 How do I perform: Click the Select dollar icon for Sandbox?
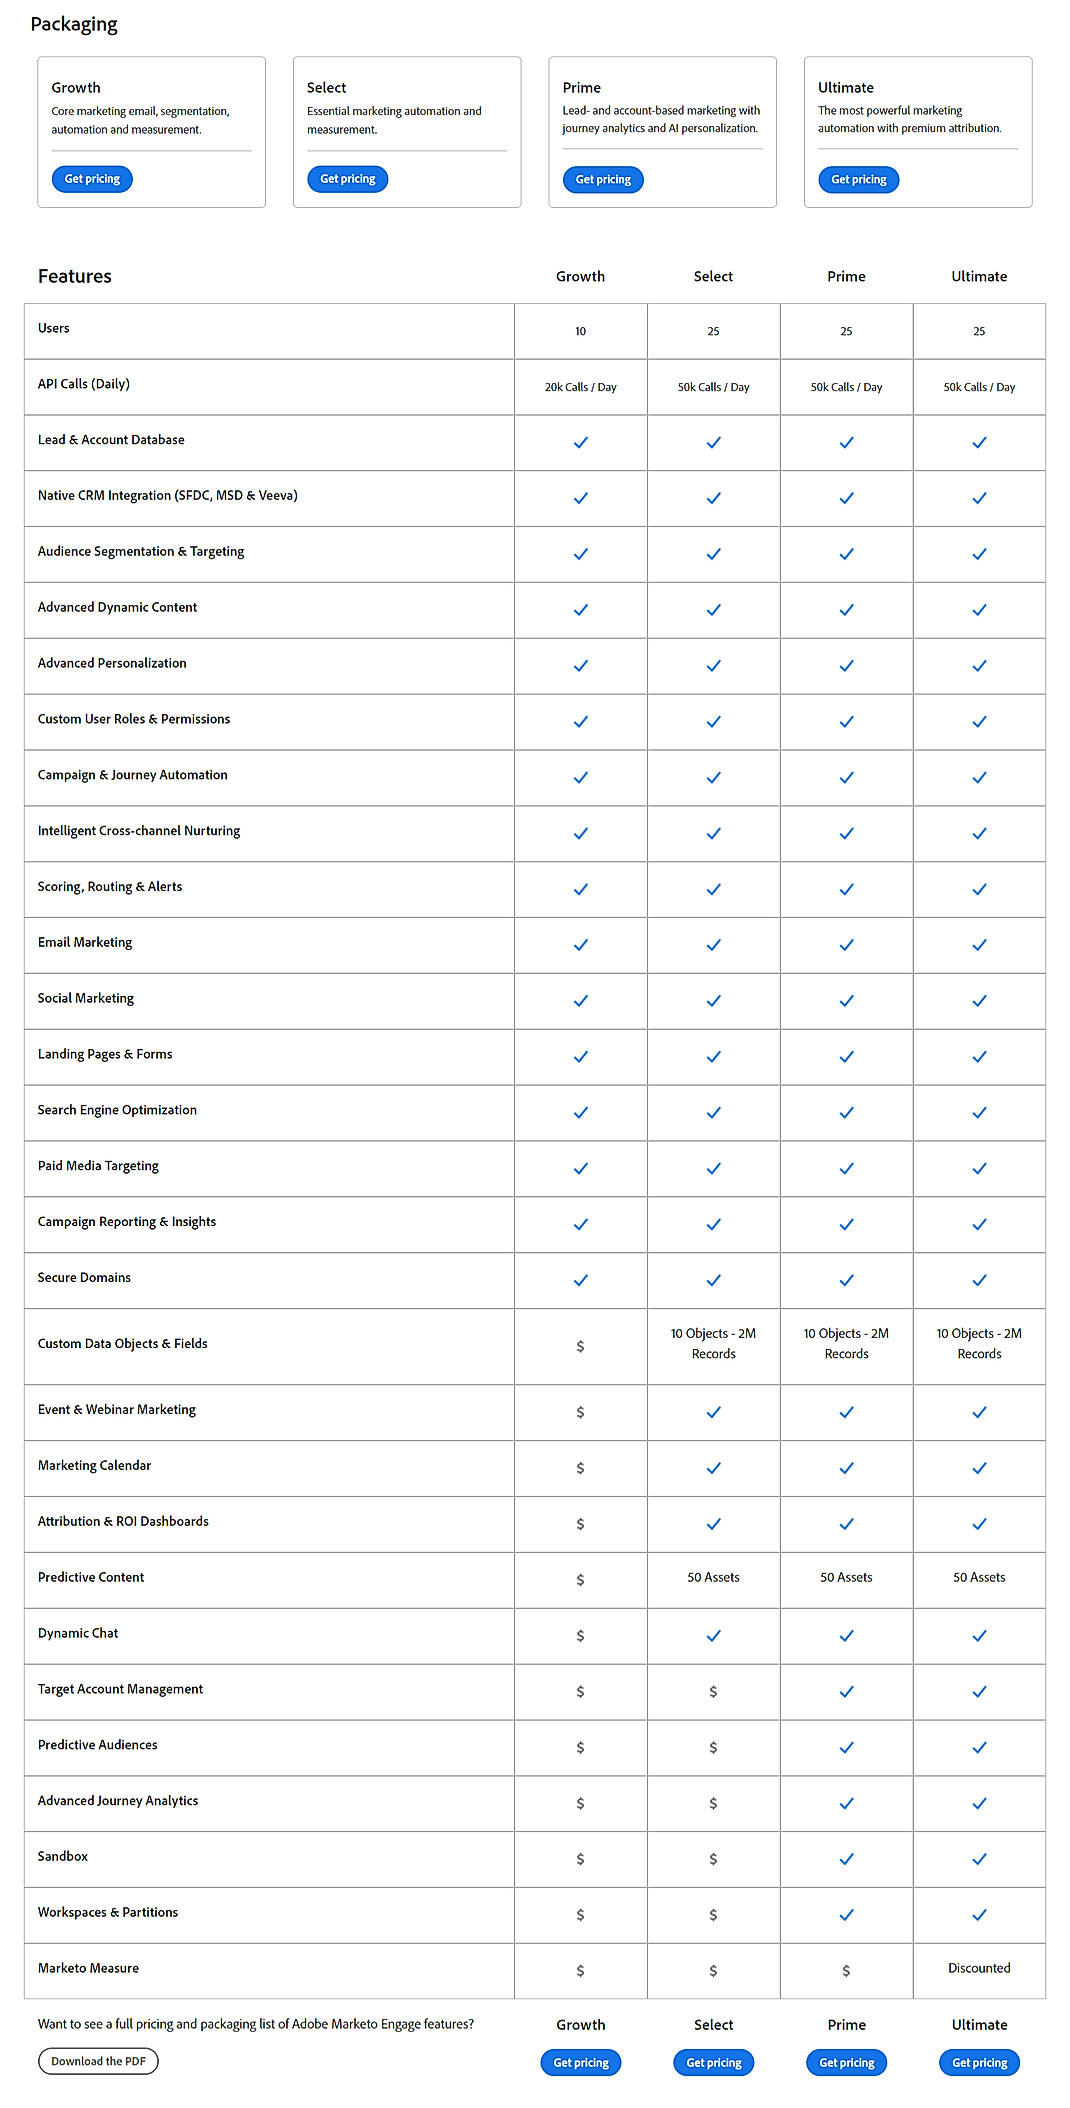coord(713,1859)
